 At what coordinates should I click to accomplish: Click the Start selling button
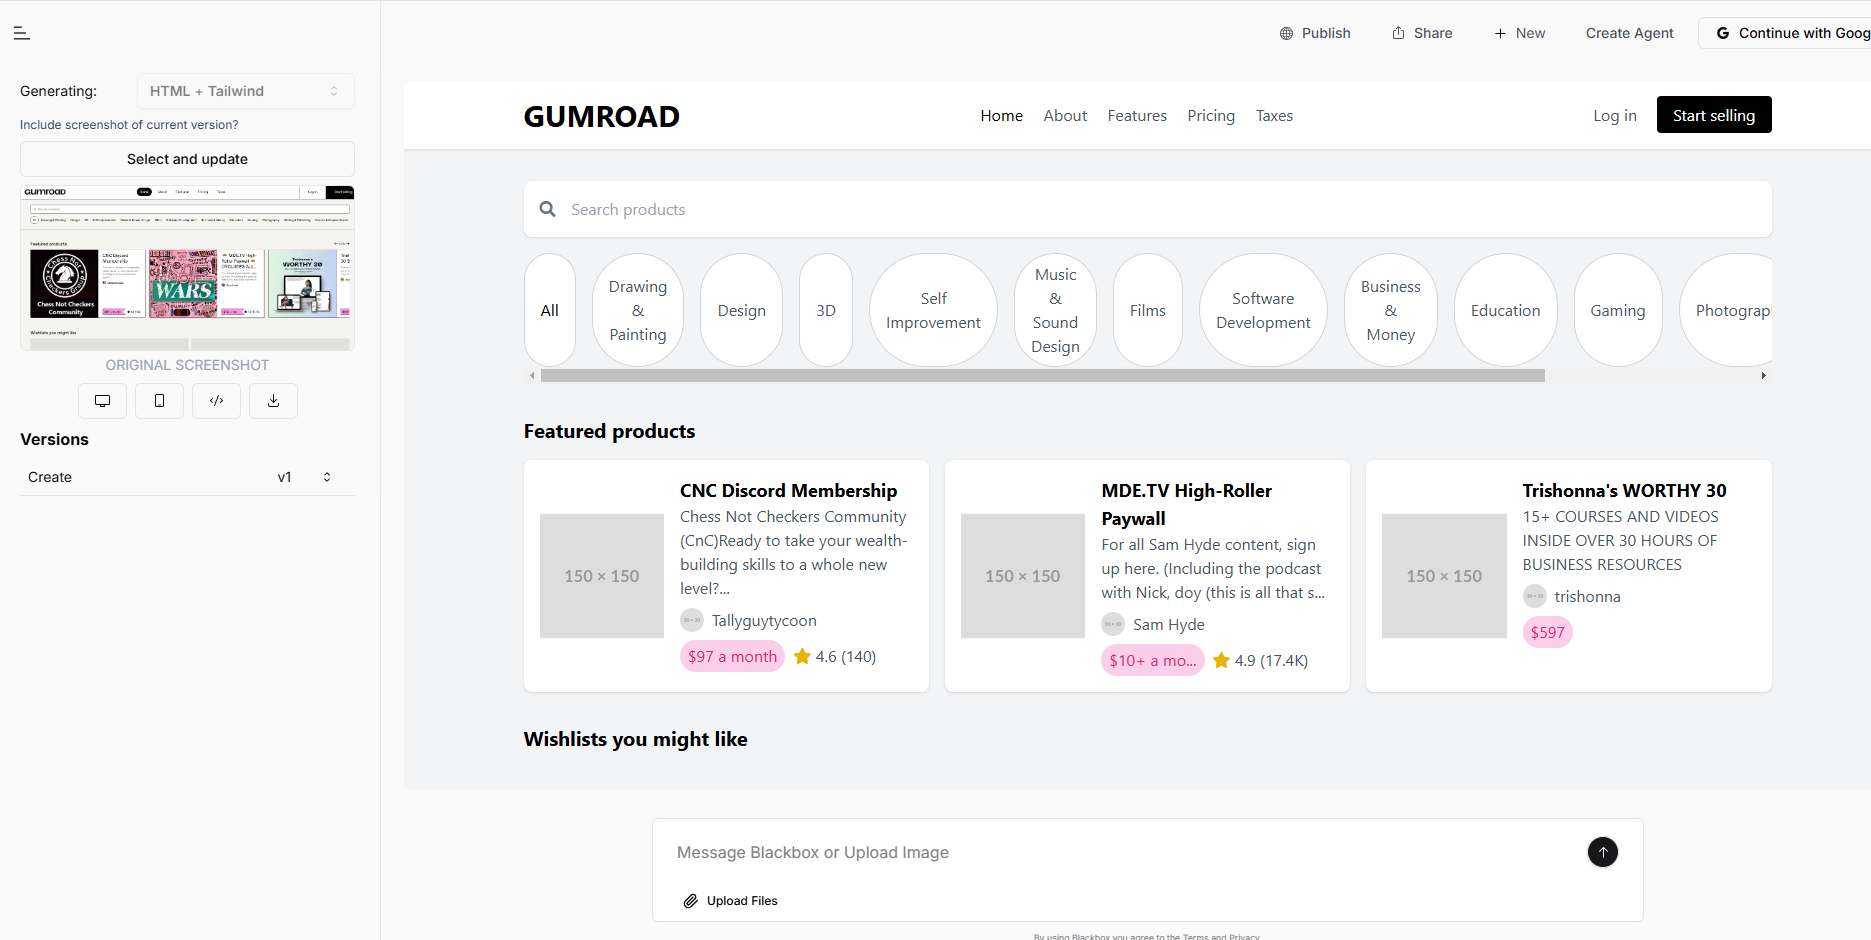click(1714, 115)
